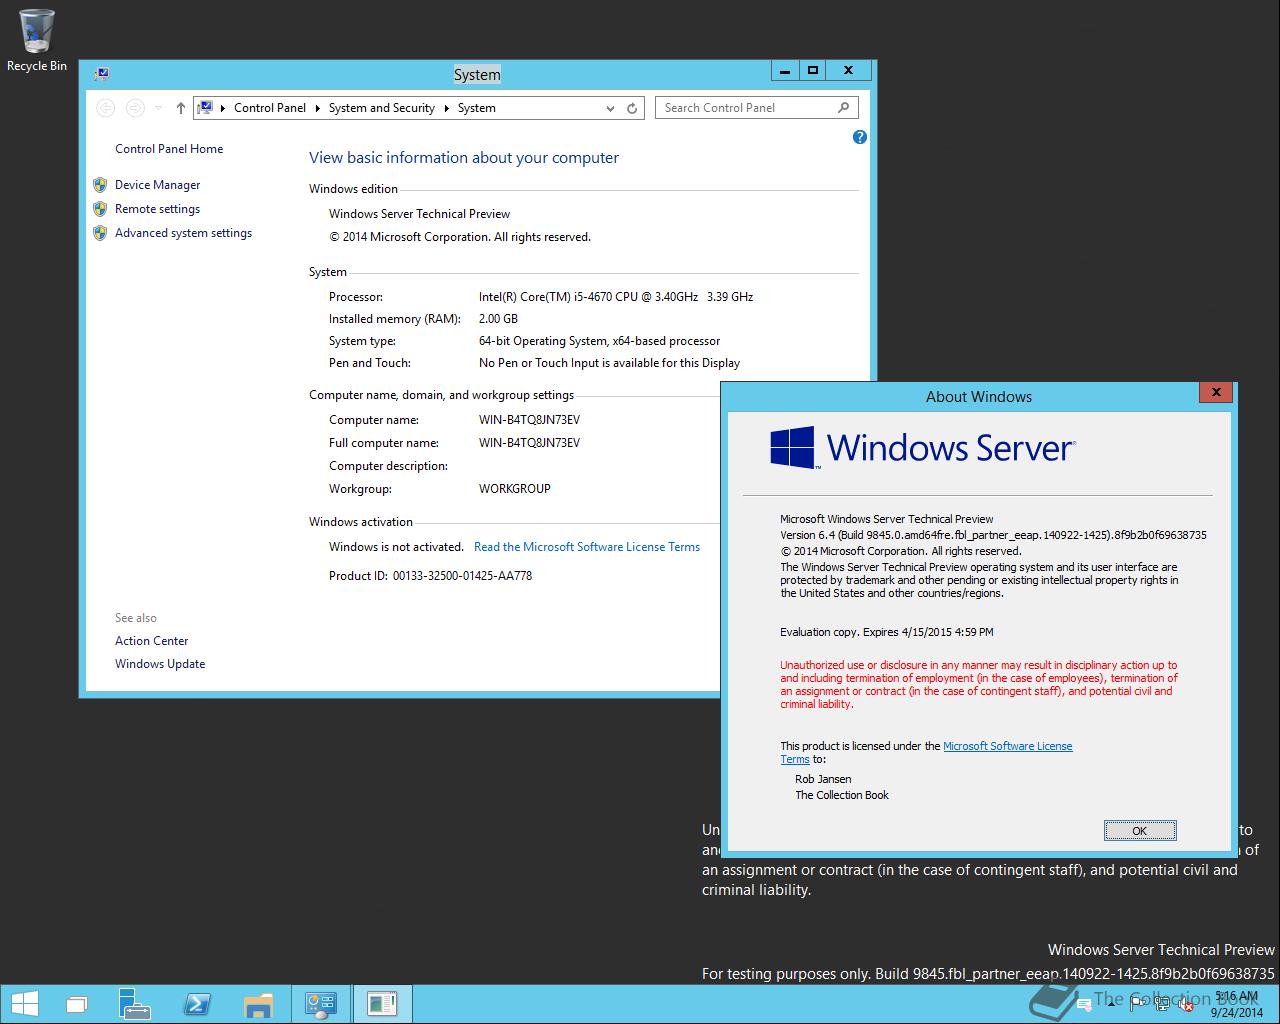Click Microsoft Software License Terms in About Windows
This screenshot has height=1024, width=1280.
[1008, 746]
